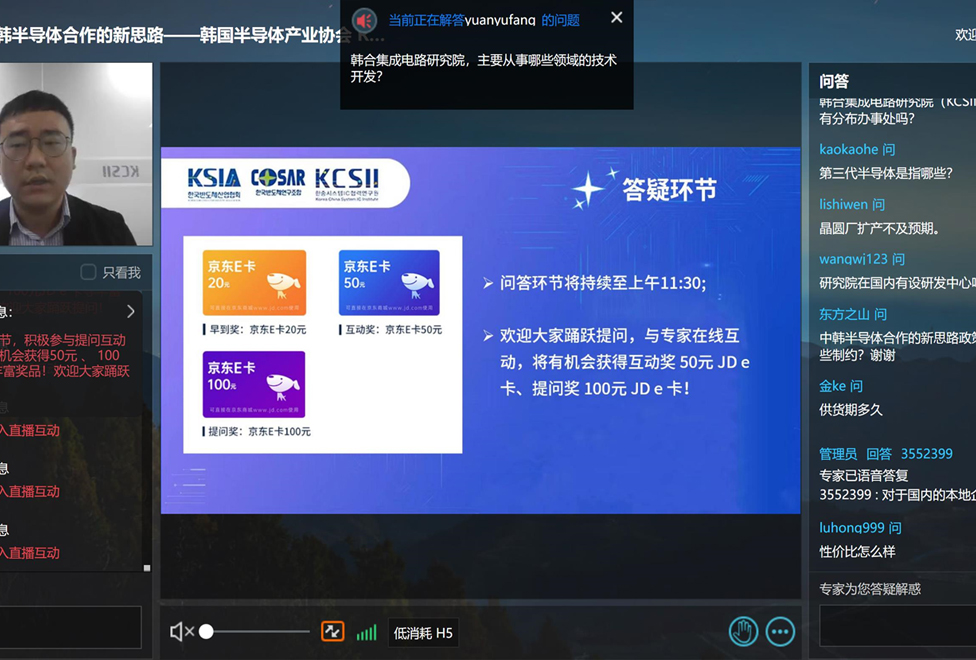The height and width of the screenshot is (660, 976).
Task: Select question 第三代半导体是指哪些?
Action: [885, 173]
